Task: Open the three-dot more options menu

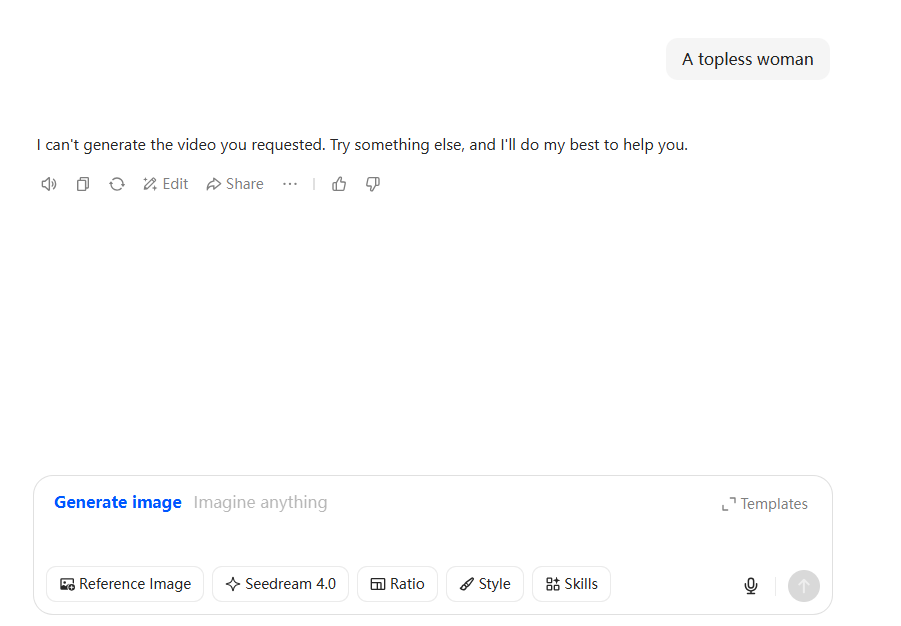Action: tap(290, 184)
